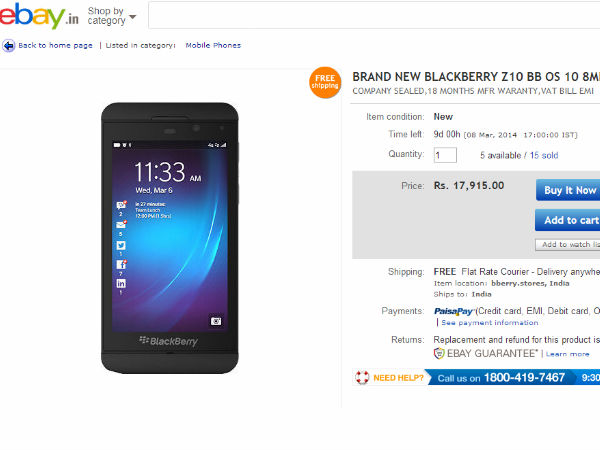Click Learn more beside eBay Guarantee
This screenshot has width=600, height=450.
568,354
